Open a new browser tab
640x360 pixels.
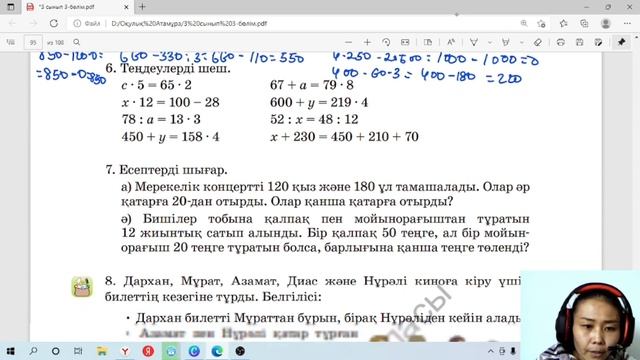click(142, 7)
